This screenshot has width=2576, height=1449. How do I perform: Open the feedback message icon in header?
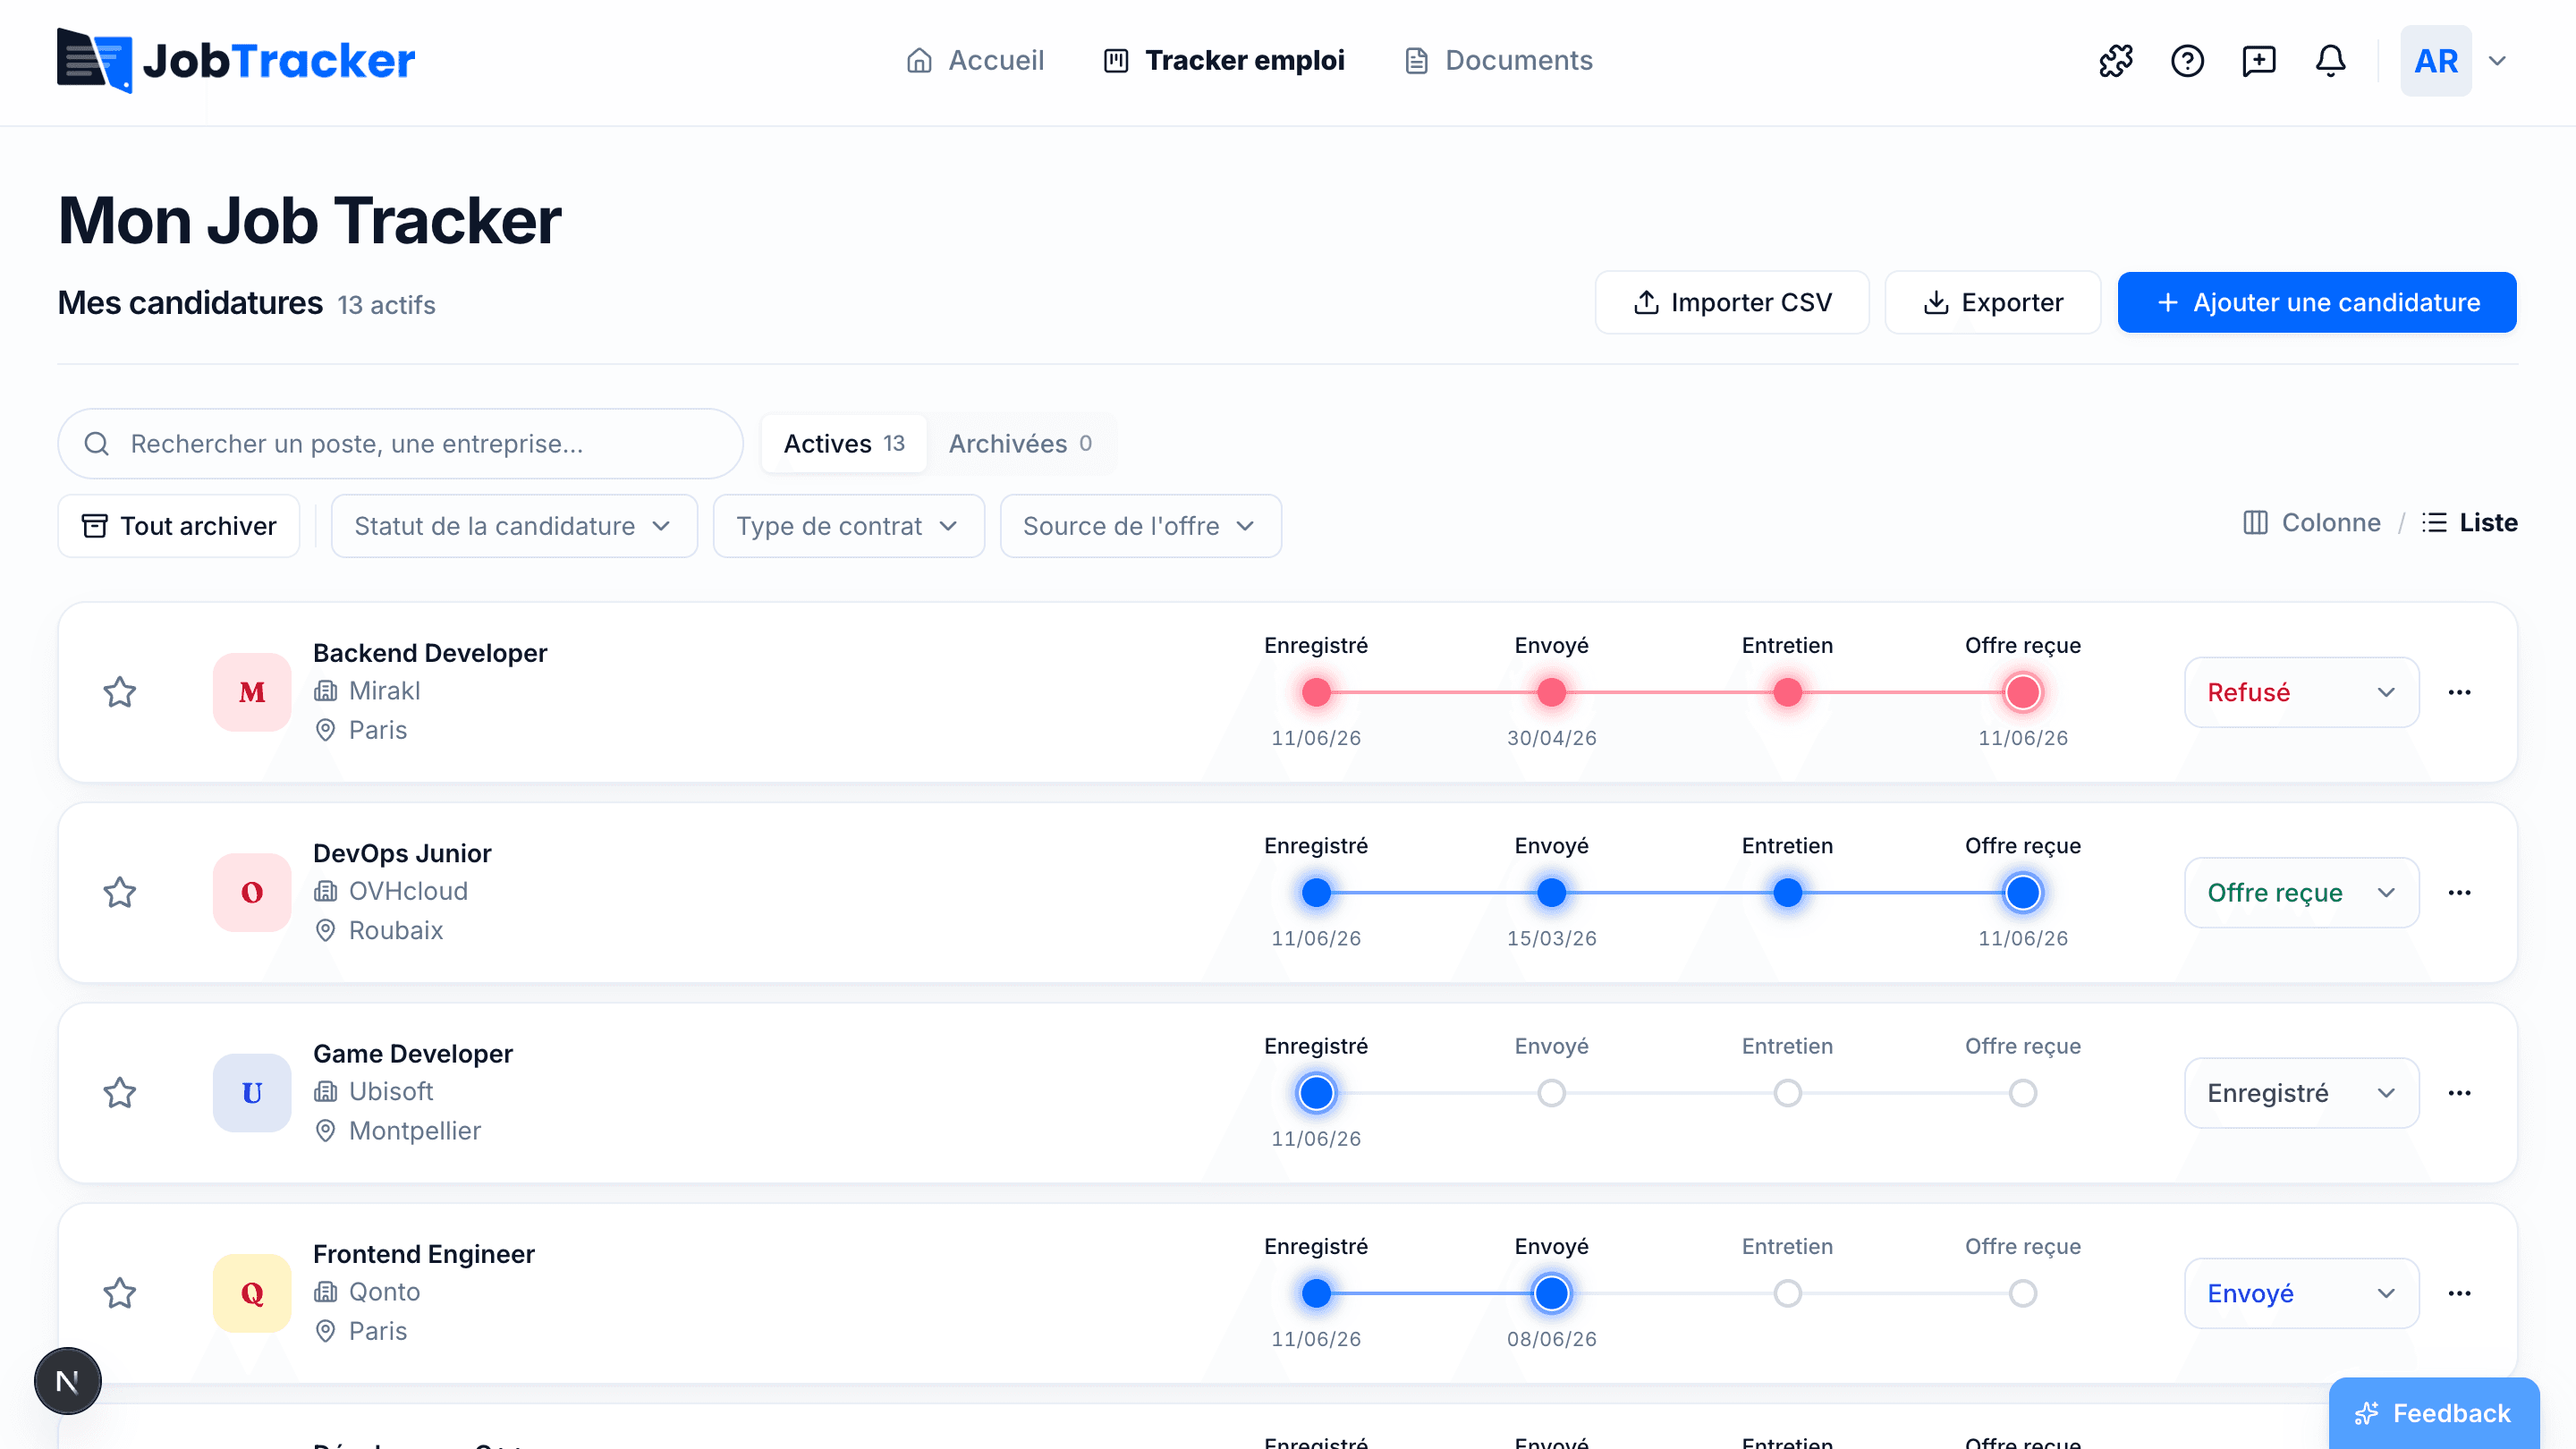2259,61
